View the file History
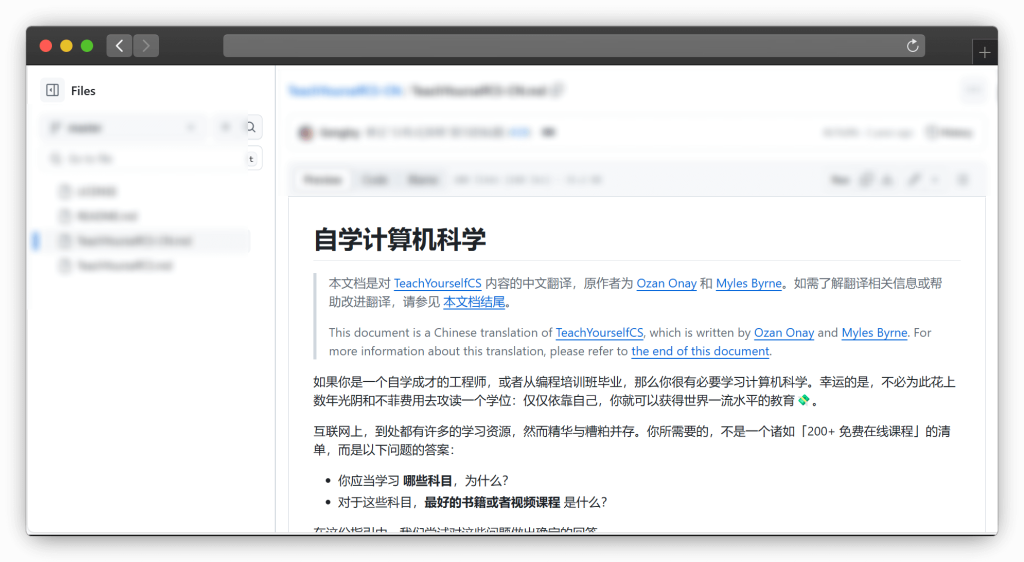The width and height of the screenshot is (1024, 562). click(x=950, y=133)
